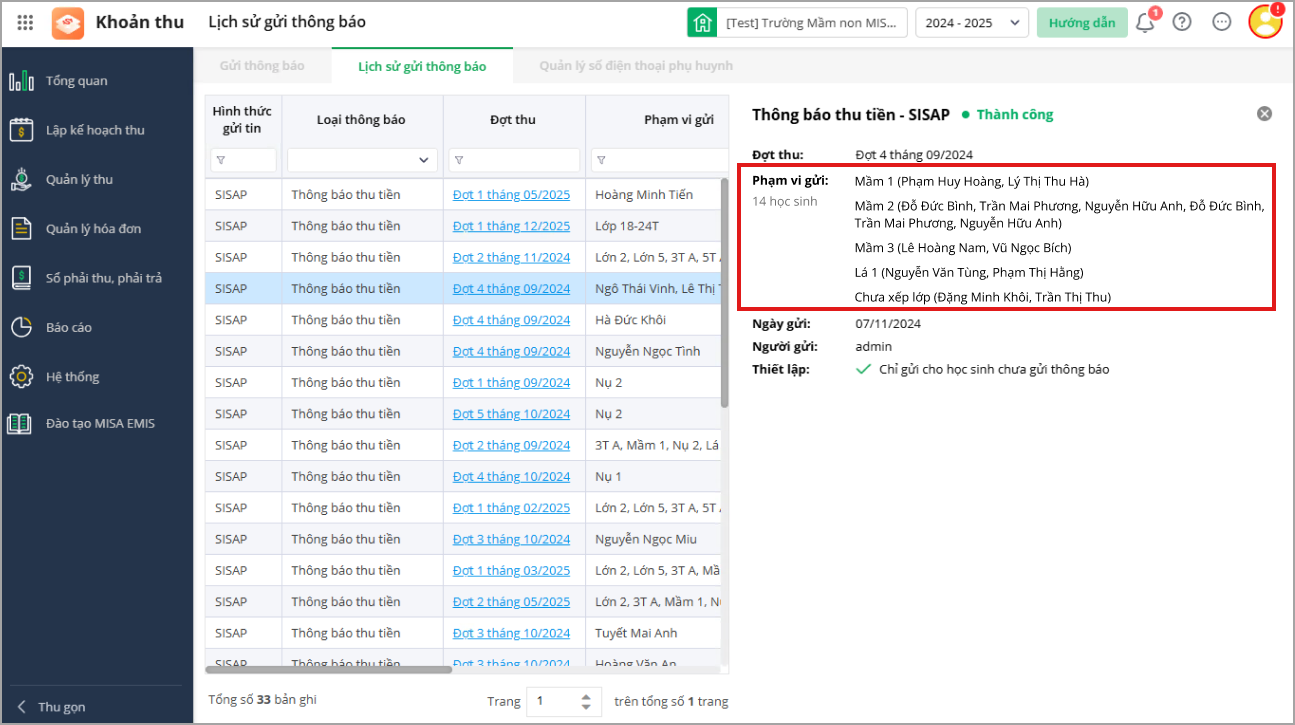The image size is (1295, 725).
Task: Sort by Đợt thu column header
Action: [513, 120]
